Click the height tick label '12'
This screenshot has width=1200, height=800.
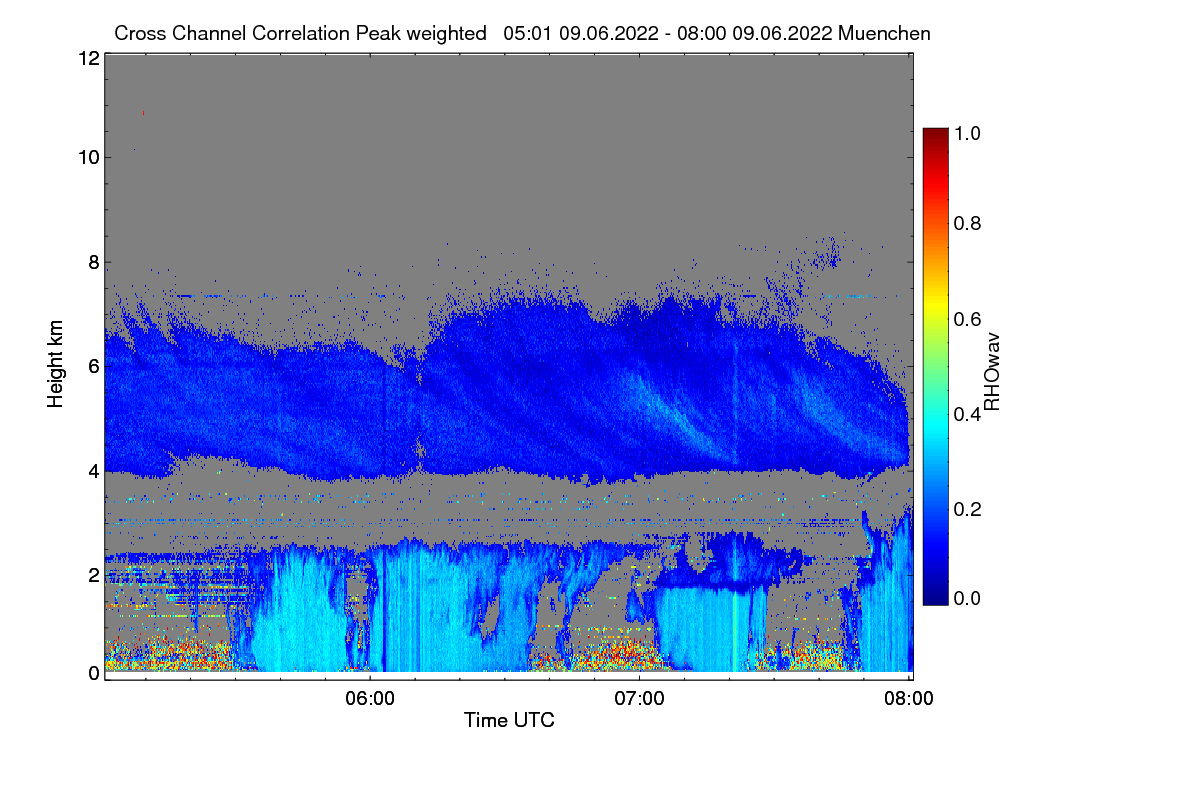[x=87, y=58]
